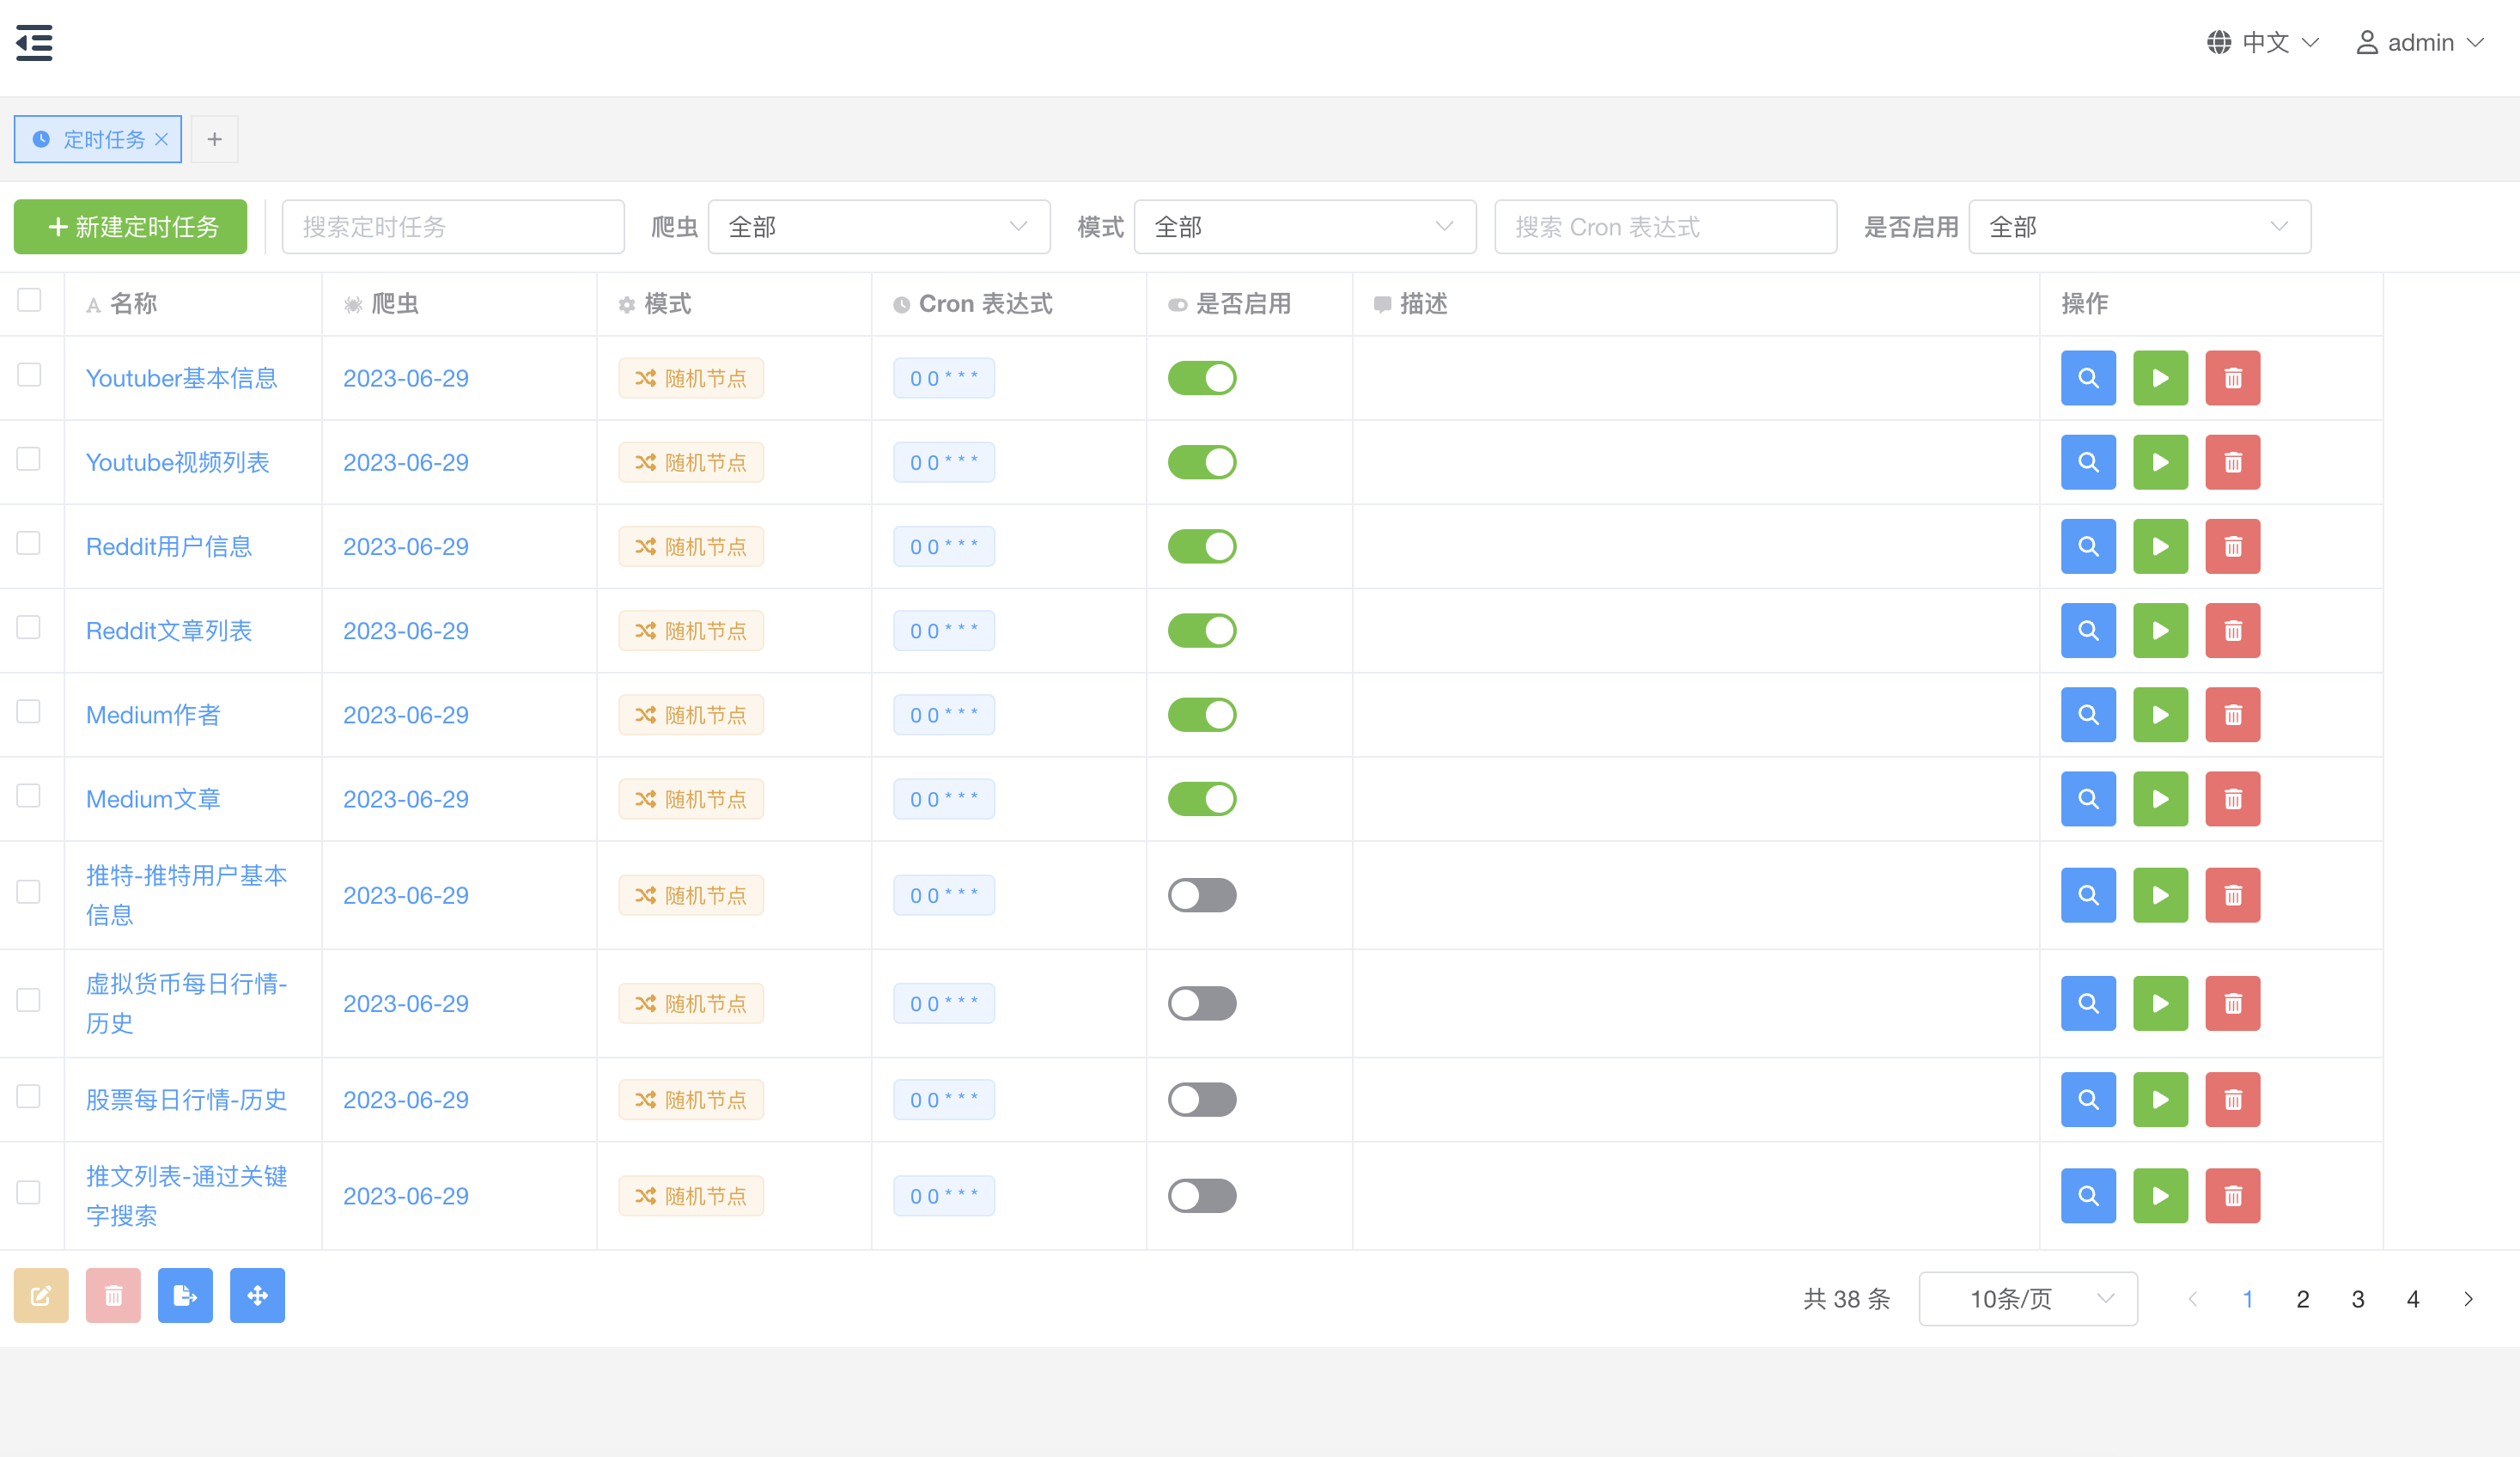View details of 推特-推特用户基本信息 schedule
2520x1457 pixels.
point(2088,895)
